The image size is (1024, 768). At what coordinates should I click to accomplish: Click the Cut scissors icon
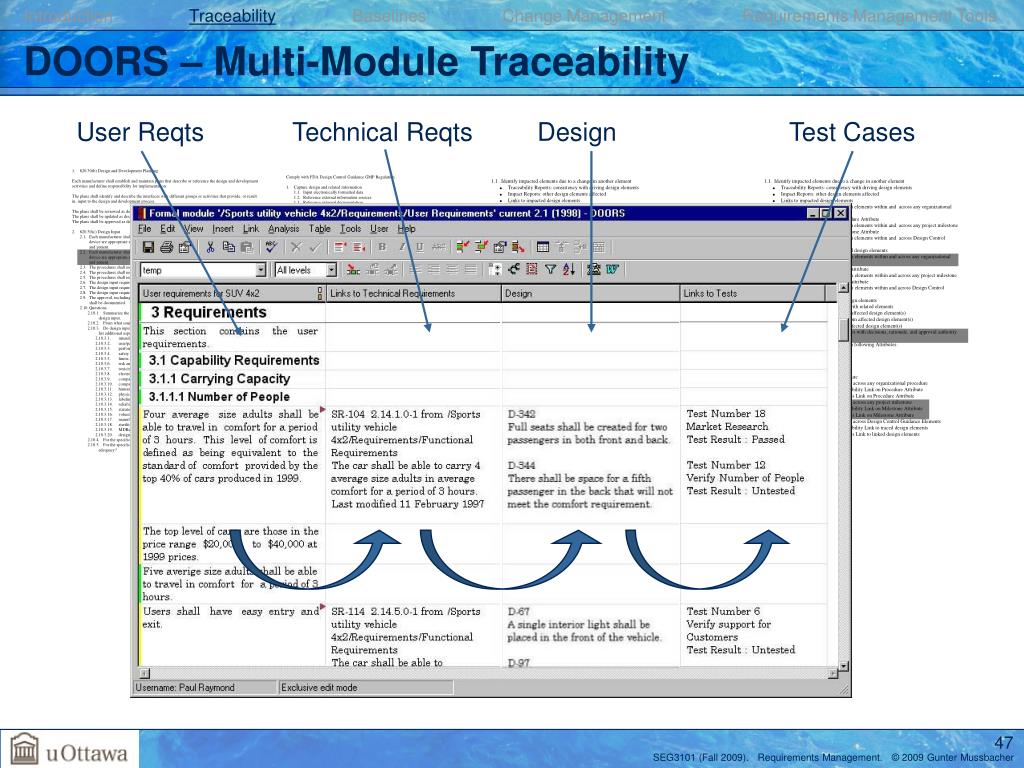(x=210, y=247)
